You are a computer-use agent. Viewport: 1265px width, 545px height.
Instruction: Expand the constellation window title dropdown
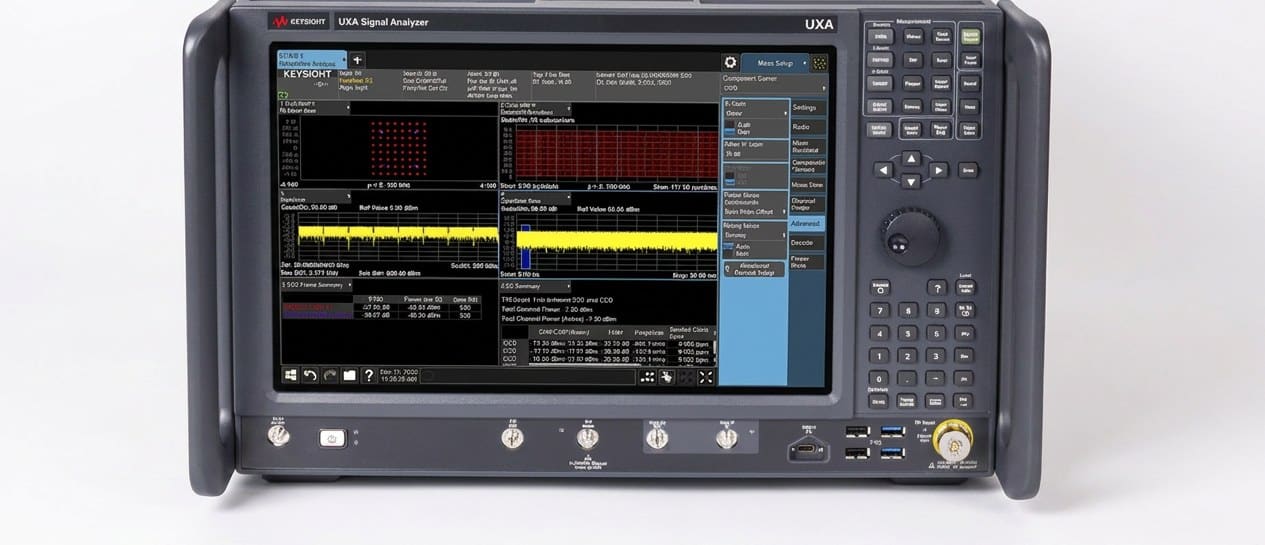pos(315,106)
